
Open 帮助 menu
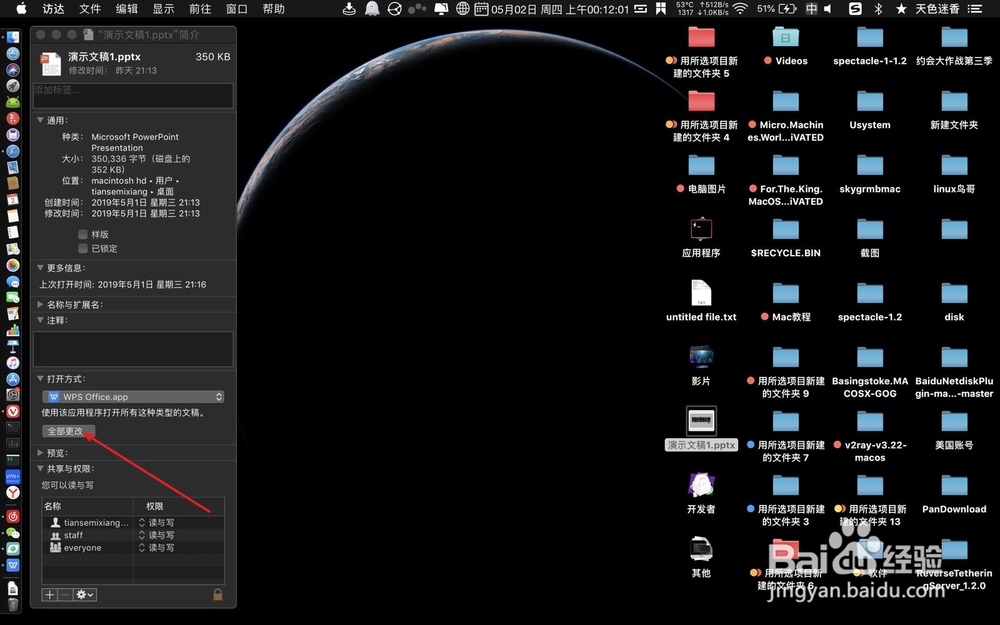tap(274, 9)
